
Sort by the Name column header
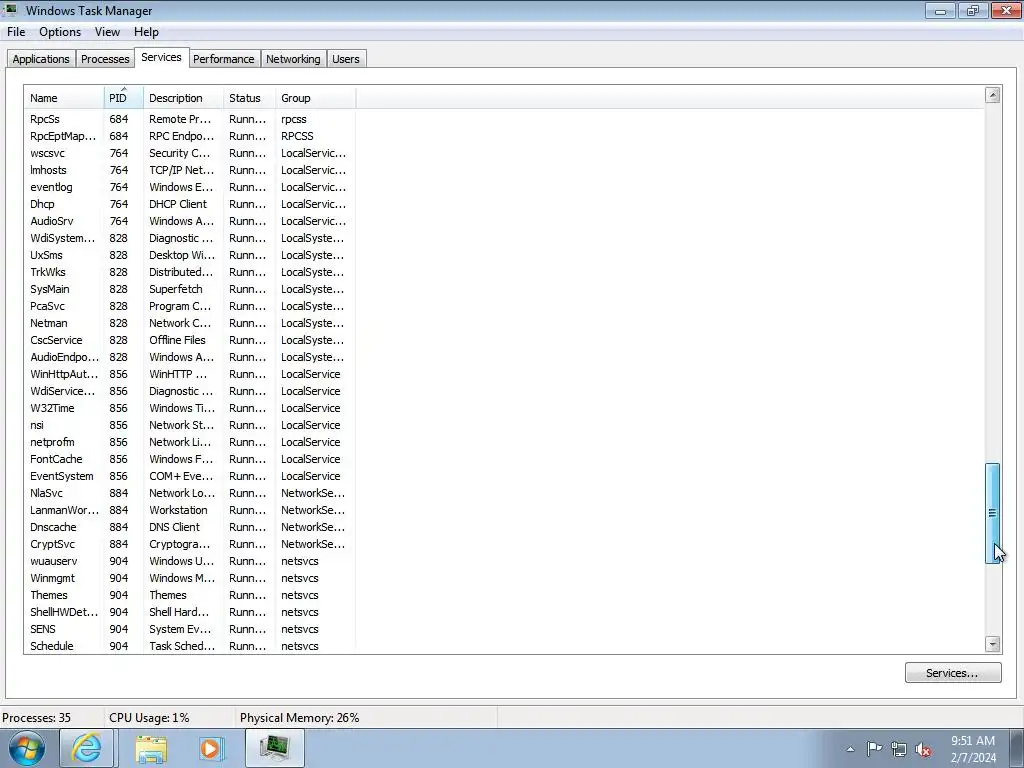63,98
